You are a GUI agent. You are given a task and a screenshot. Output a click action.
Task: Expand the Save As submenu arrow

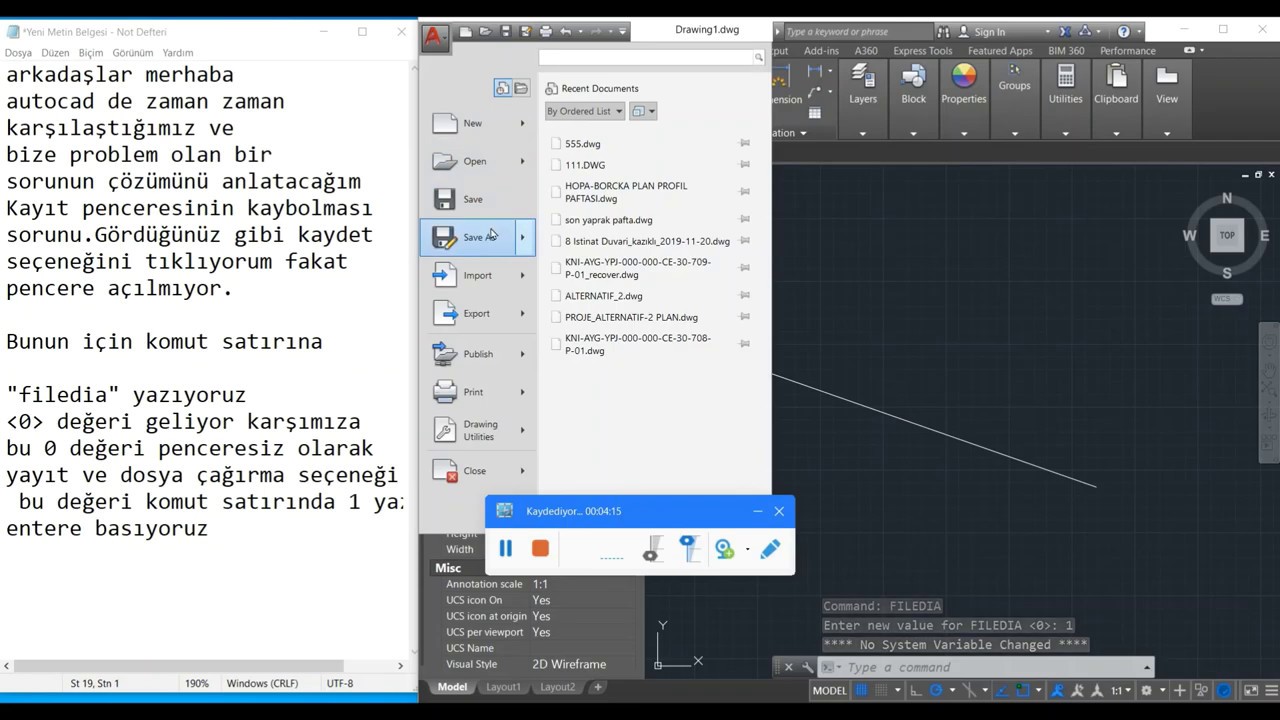[x=522, y=237]
